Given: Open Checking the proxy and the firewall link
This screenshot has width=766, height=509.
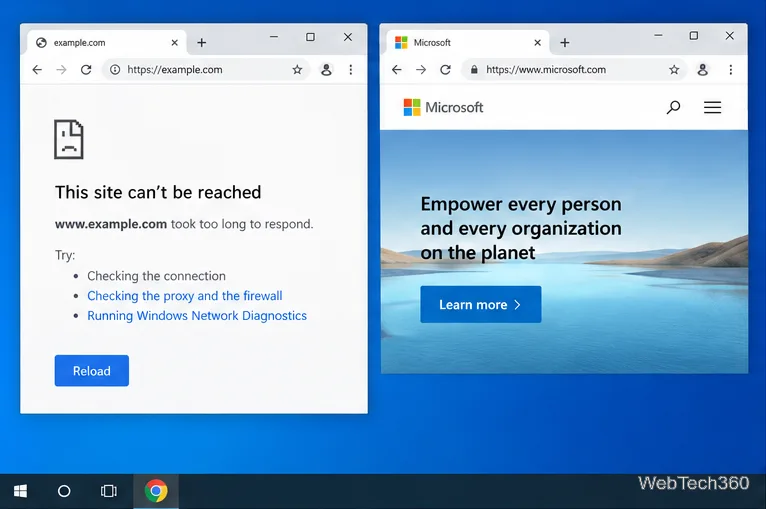Looking at the screenshot, I should click(185, 296).
